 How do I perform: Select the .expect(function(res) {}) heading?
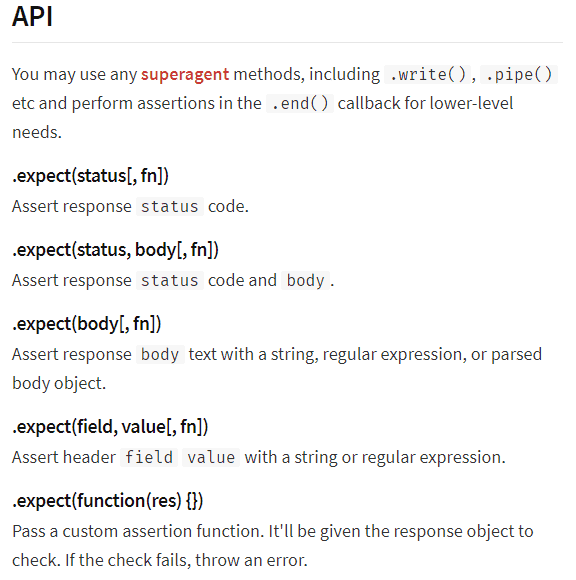point(108,501)
